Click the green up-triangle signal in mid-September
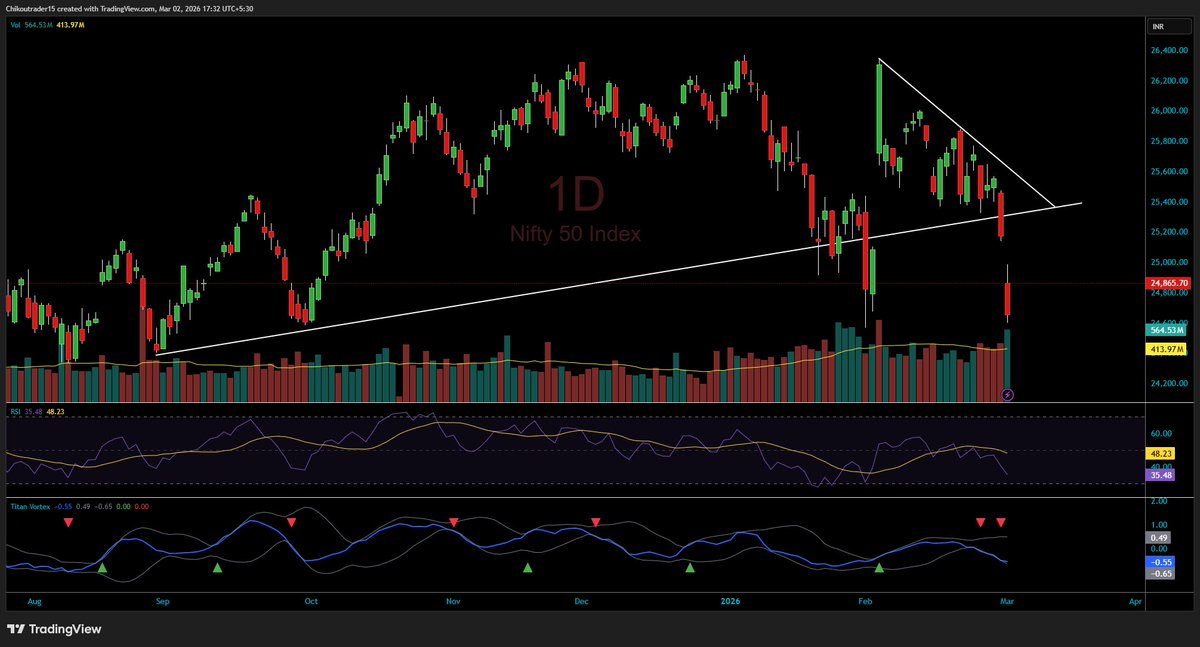This screenshot has height=647, width=1200. (217, 568)
